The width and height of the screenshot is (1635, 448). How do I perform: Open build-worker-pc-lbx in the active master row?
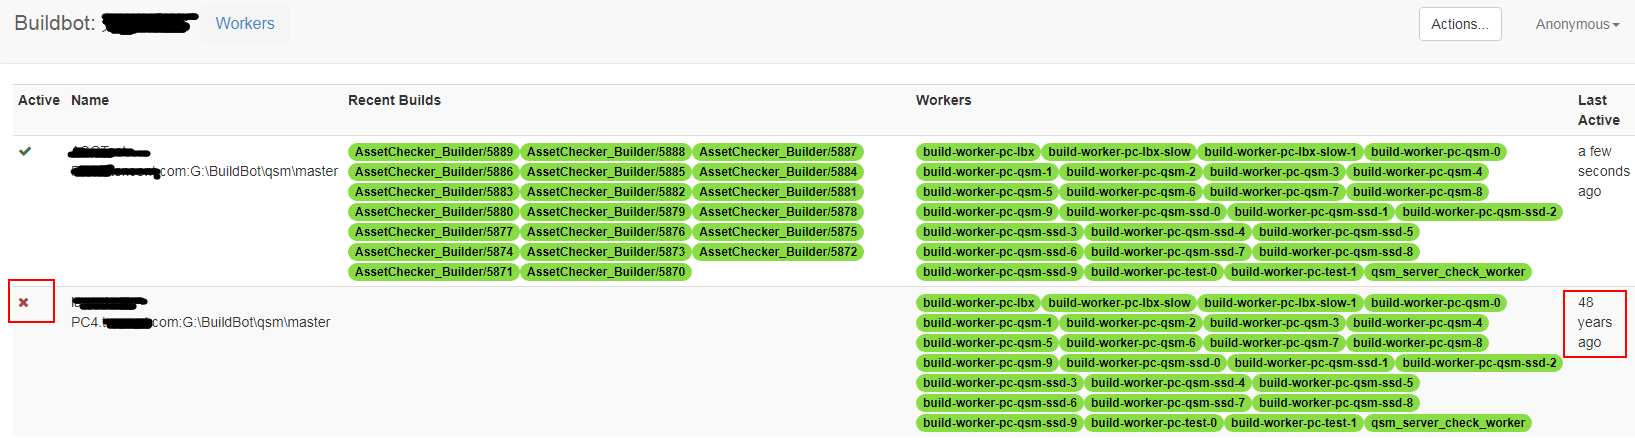pos(979,152)
